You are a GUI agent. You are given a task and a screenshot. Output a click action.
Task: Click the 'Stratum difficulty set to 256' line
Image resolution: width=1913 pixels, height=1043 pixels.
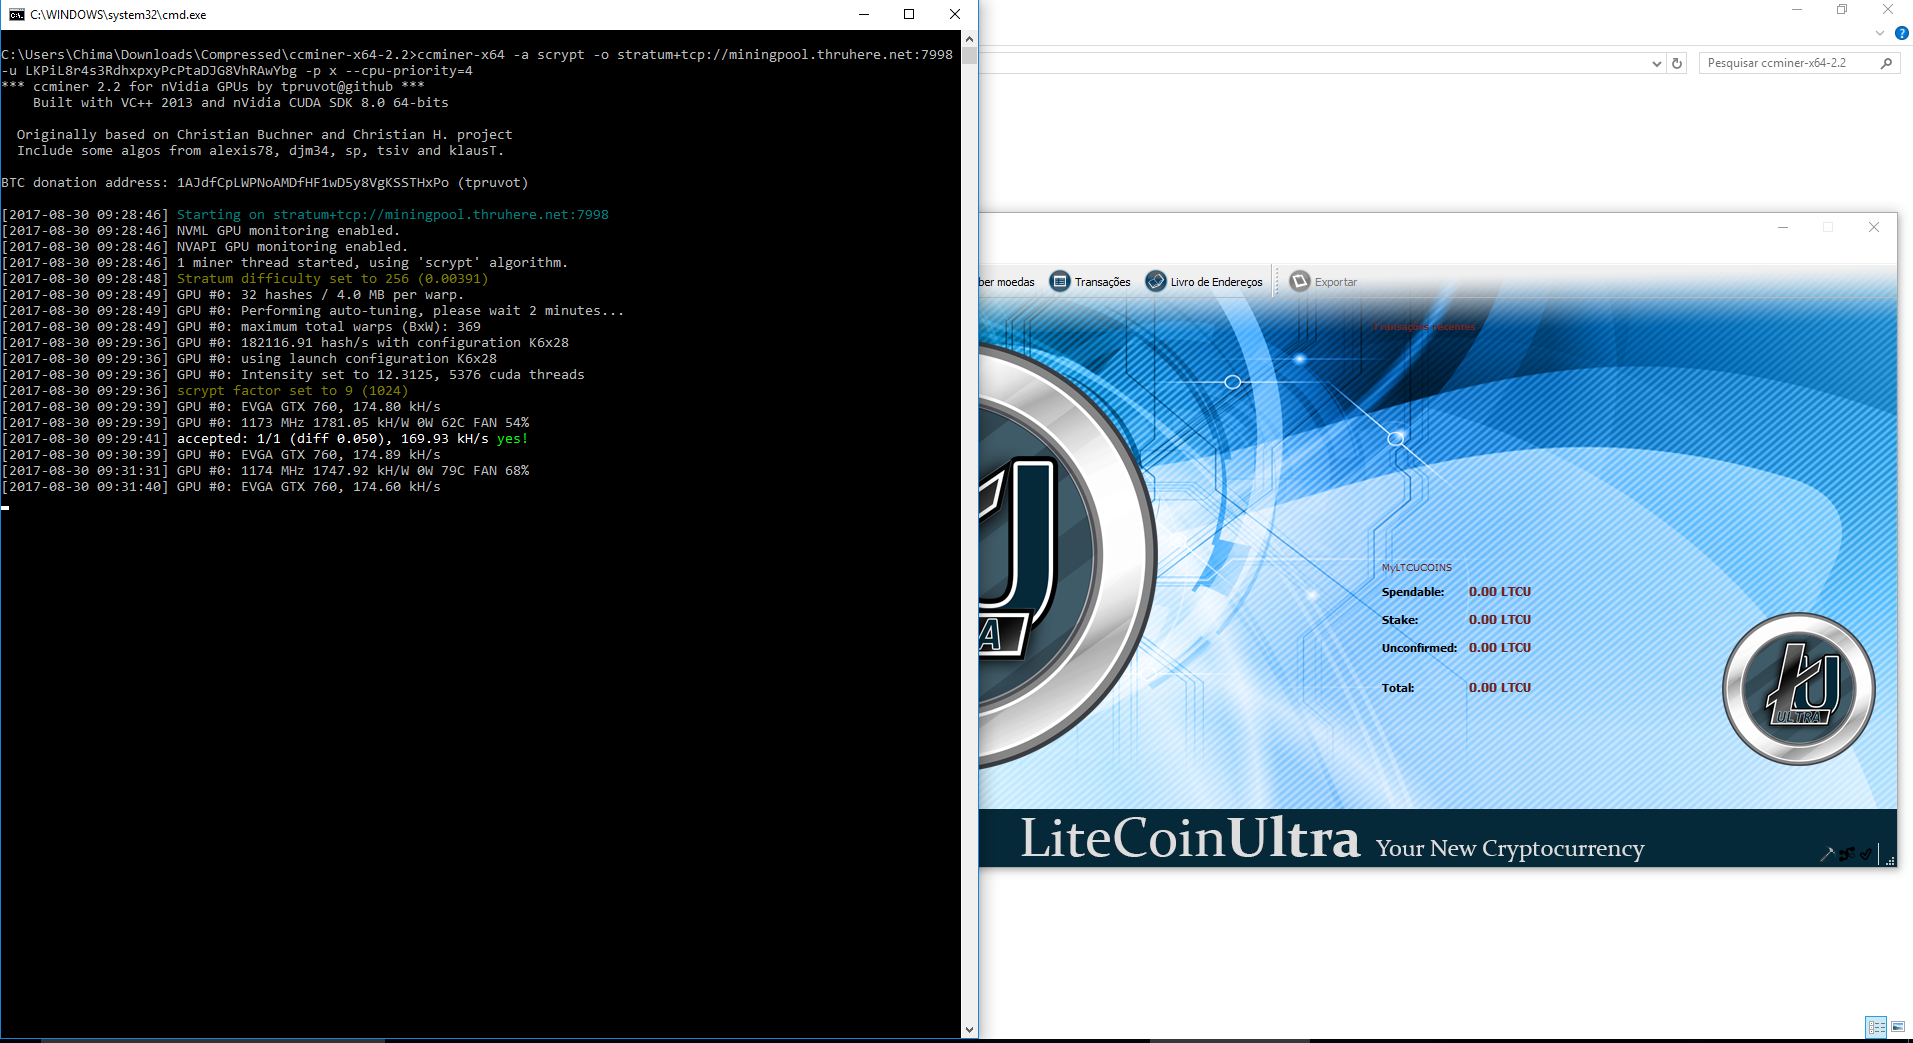[x=245, y=279]
